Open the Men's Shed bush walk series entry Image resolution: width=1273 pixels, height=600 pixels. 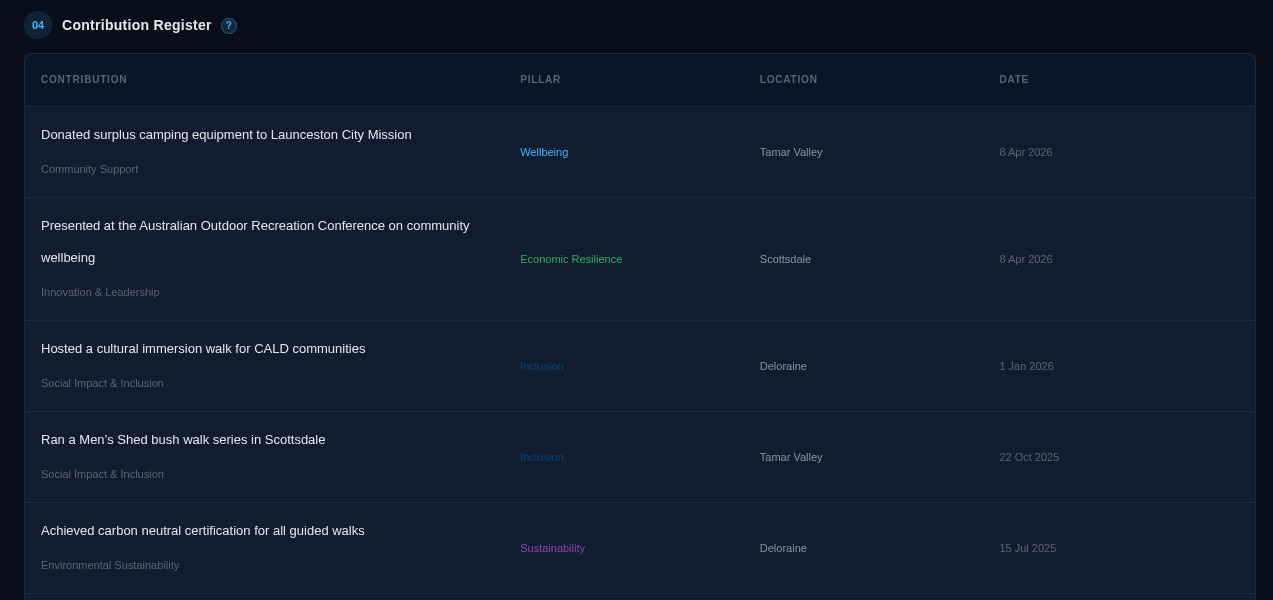[183, 440]
